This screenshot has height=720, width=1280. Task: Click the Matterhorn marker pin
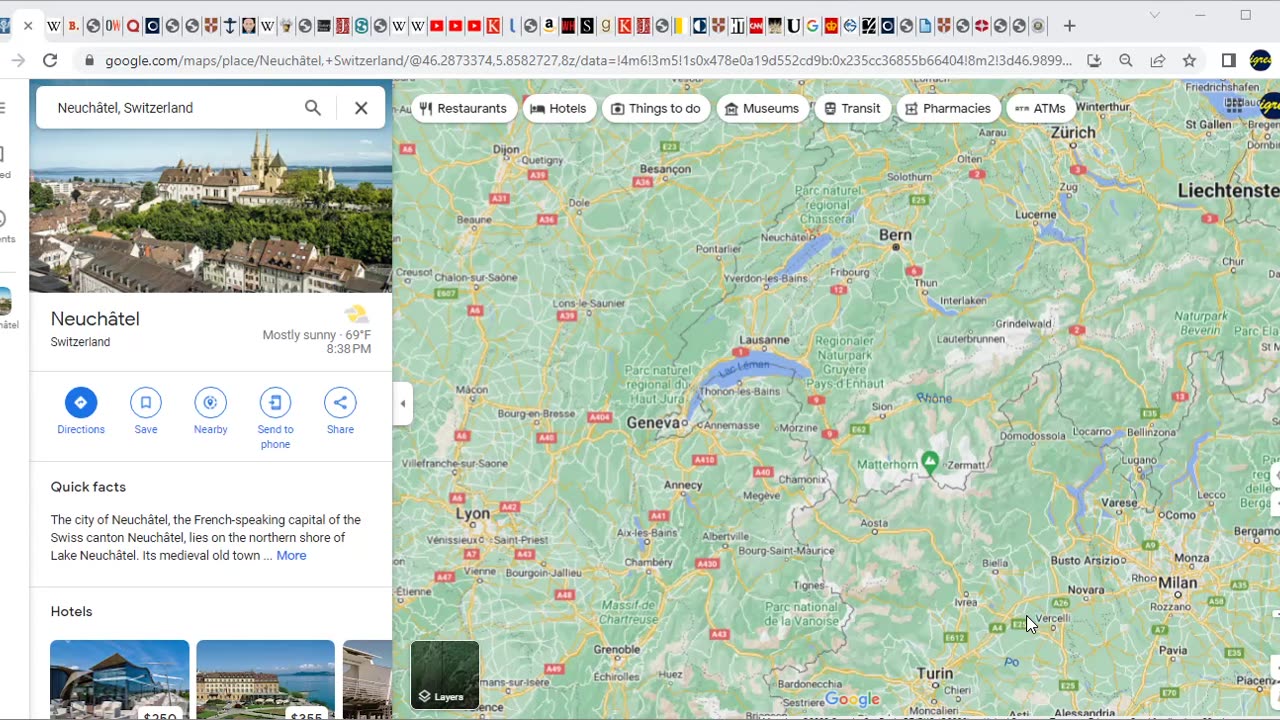coord(930,461)
